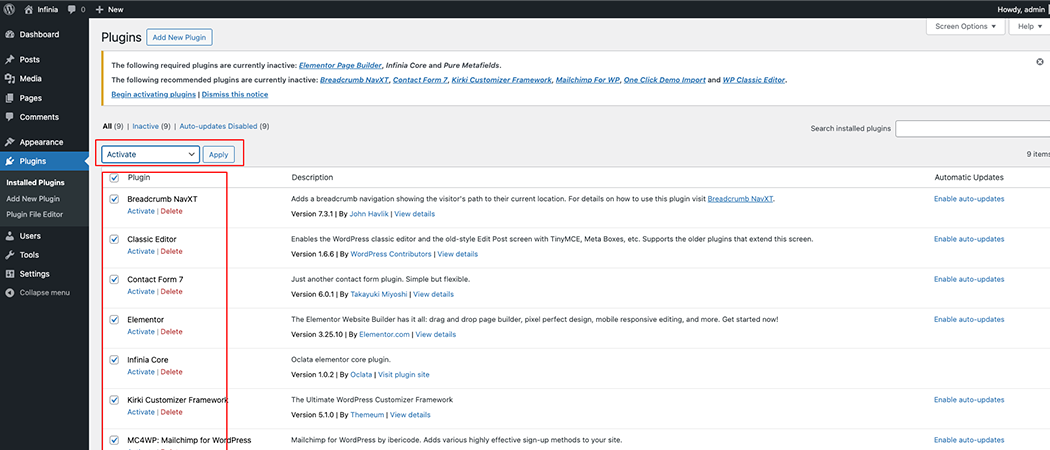Uncheck the Contact Form 7 checkbox
1050x450 pixels.
pyautogui.click(x=114, y=279)
